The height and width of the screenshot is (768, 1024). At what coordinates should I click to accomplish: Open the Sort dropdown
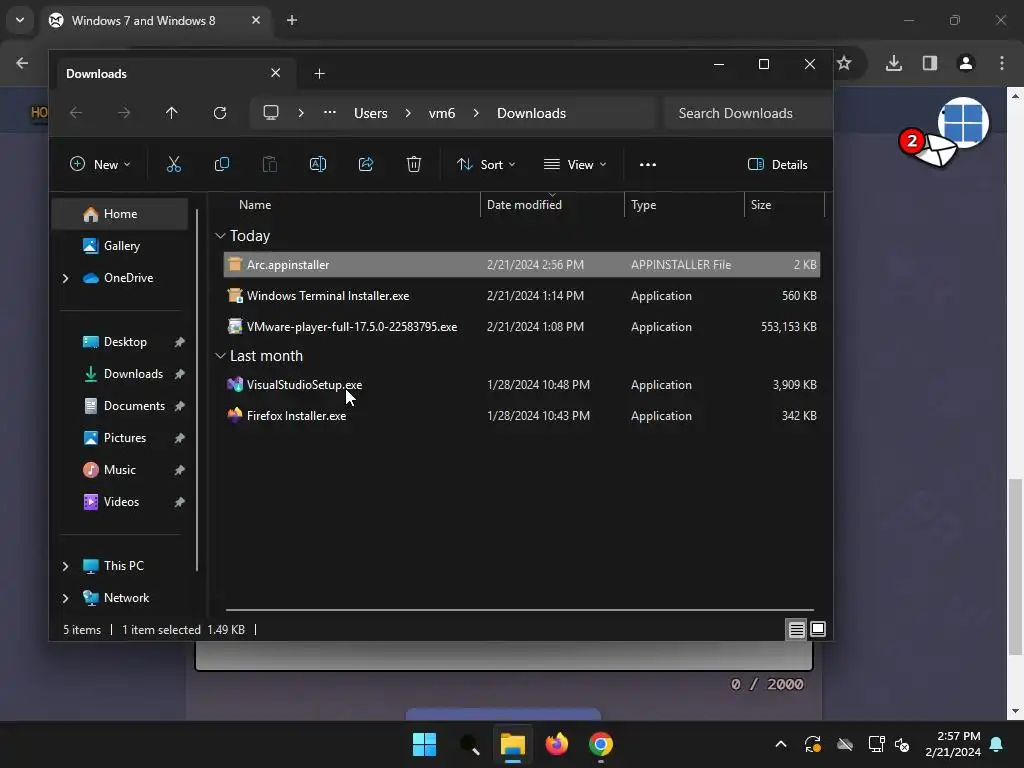pyautogui.click(x=486, y=165)
